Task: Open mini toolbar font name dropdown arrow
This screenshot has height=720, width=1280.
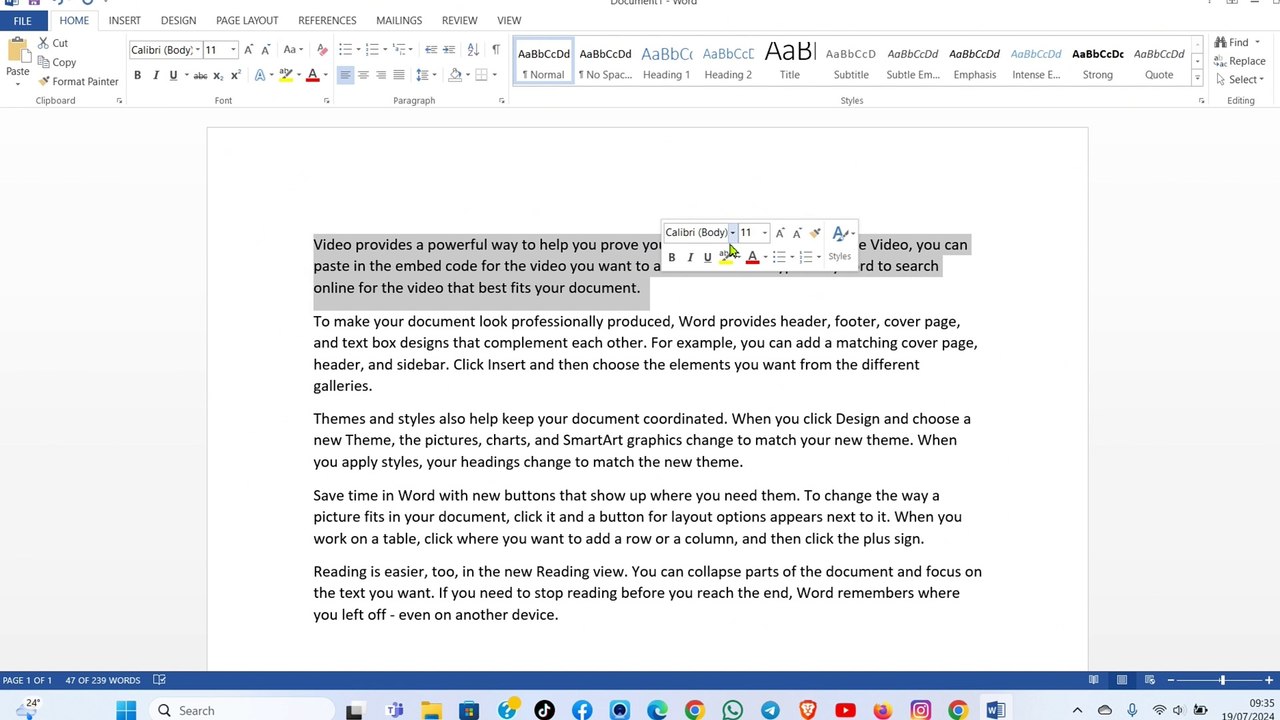Action: pyautogui.click(x=732, y=233)
